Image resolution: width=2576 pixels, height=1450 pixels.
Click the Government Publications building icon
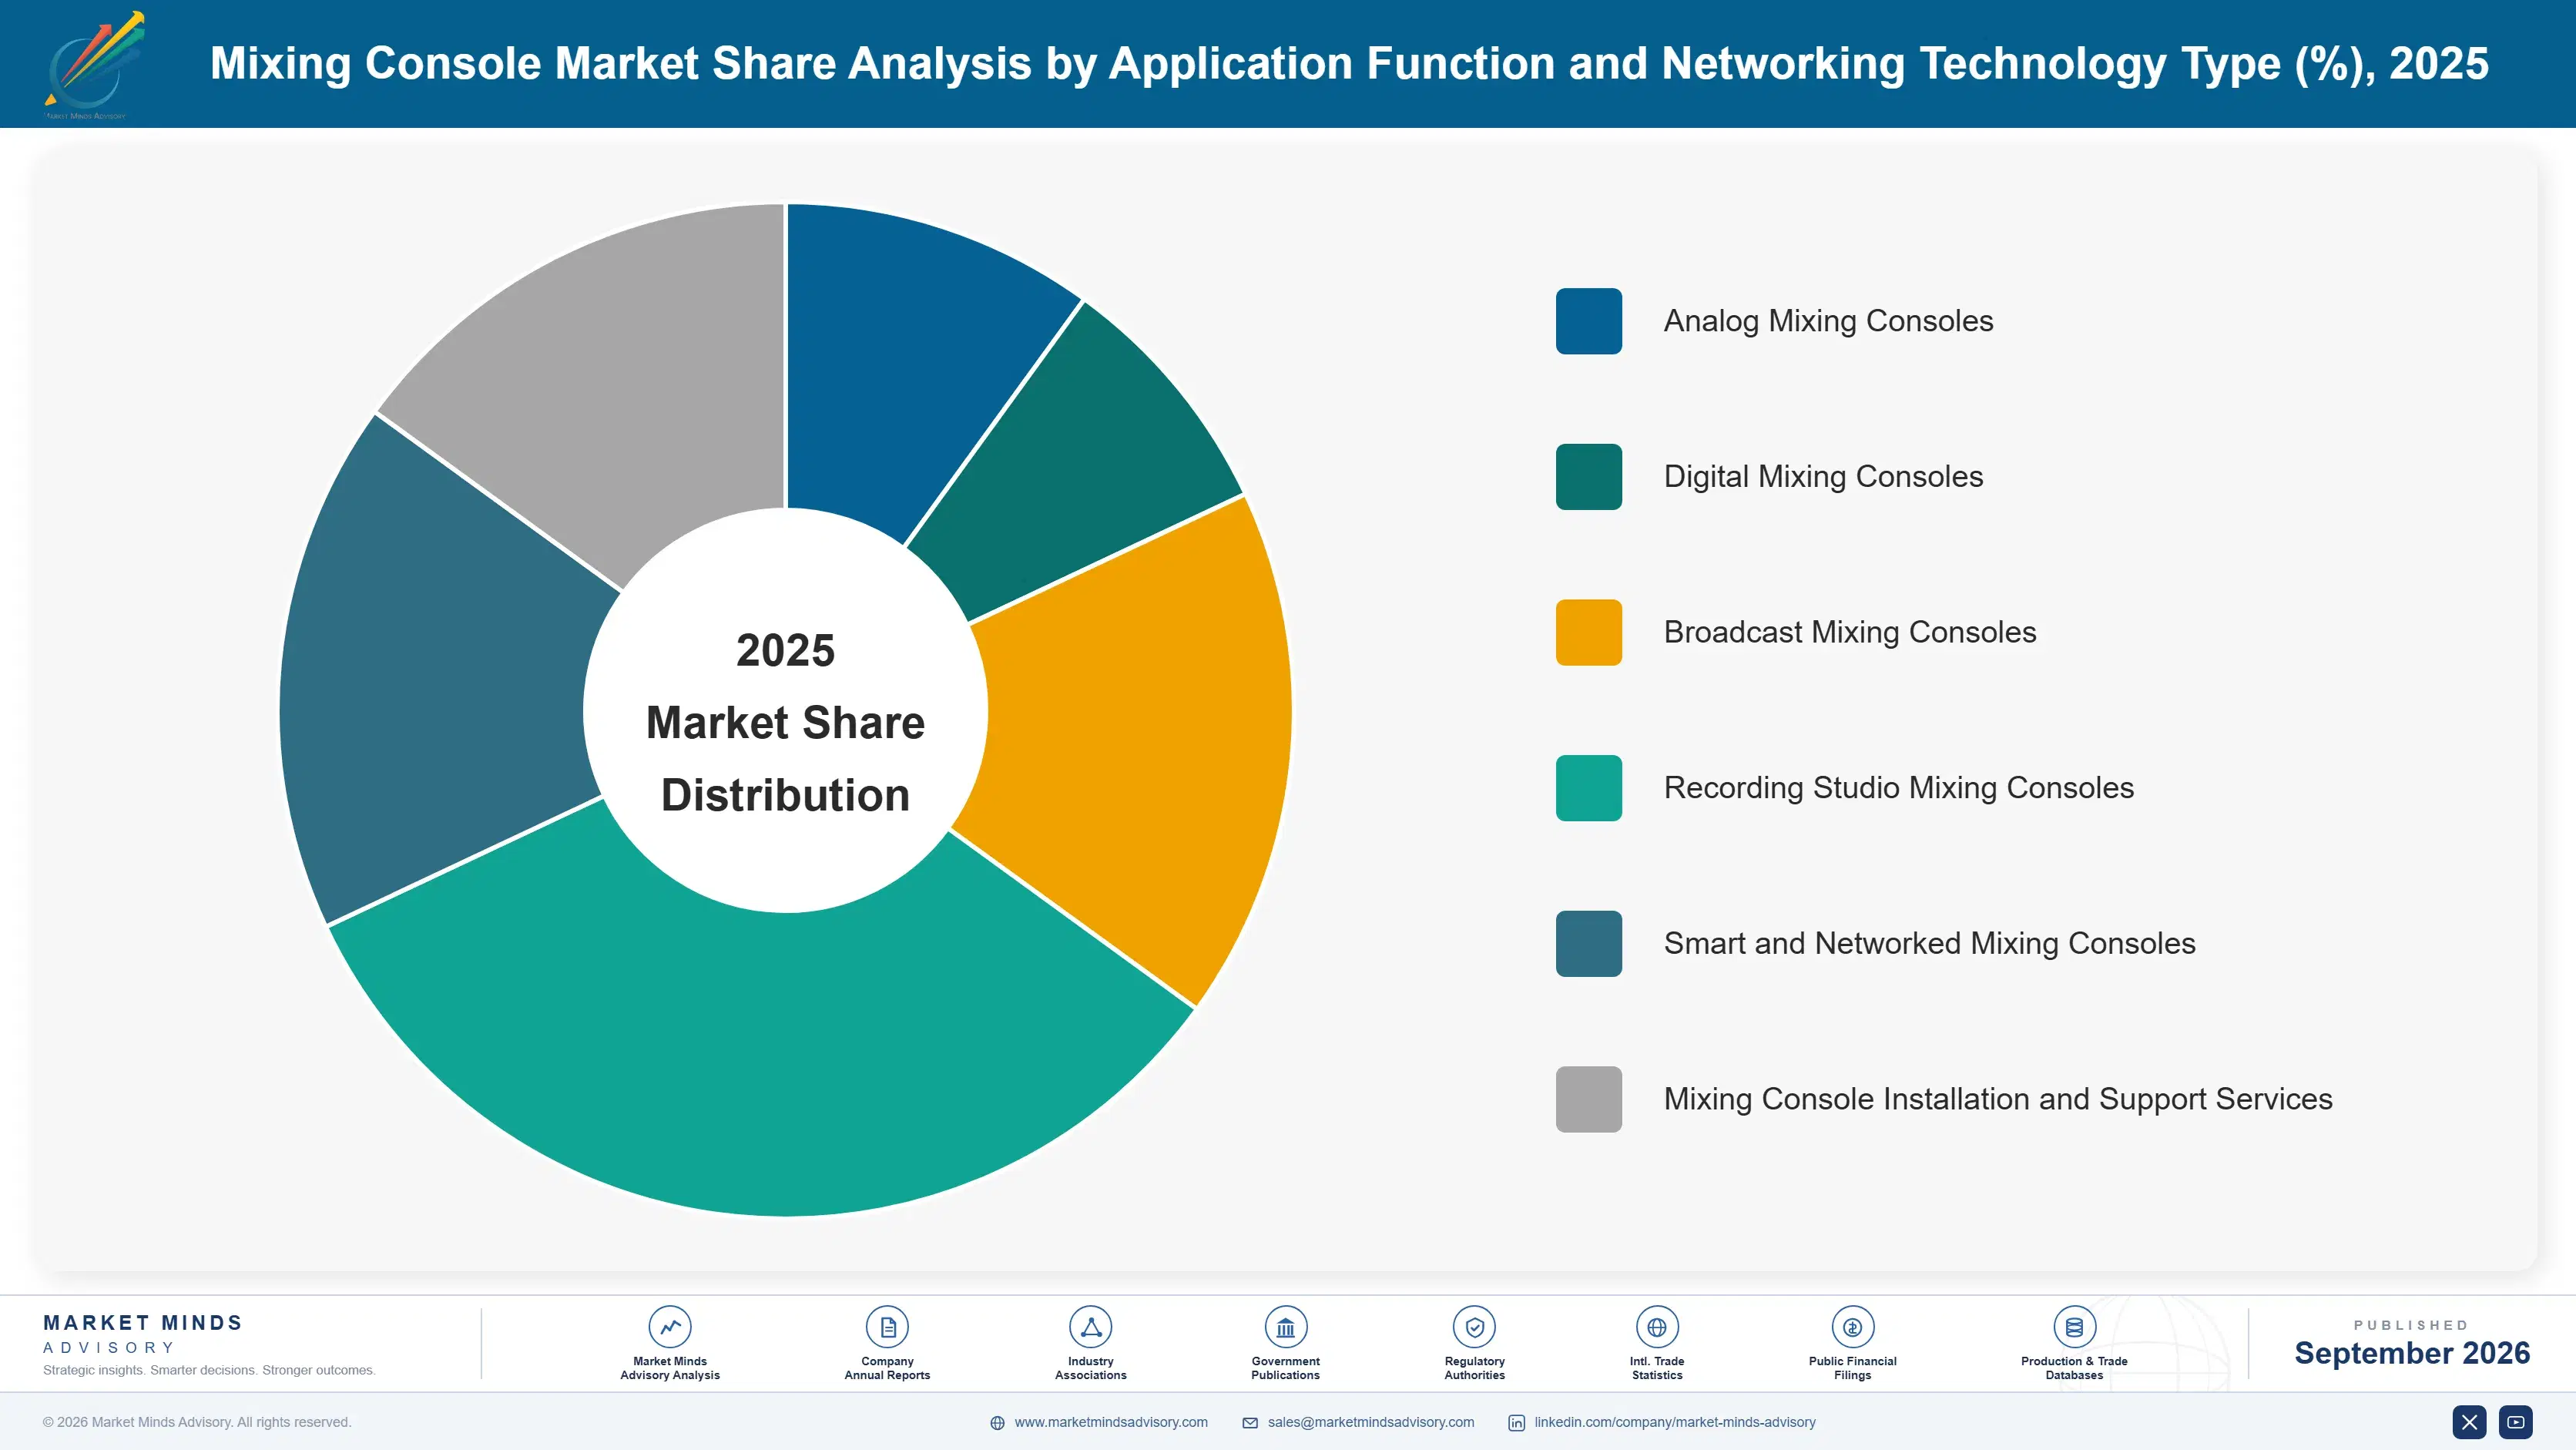[x=1285, y=1327]
